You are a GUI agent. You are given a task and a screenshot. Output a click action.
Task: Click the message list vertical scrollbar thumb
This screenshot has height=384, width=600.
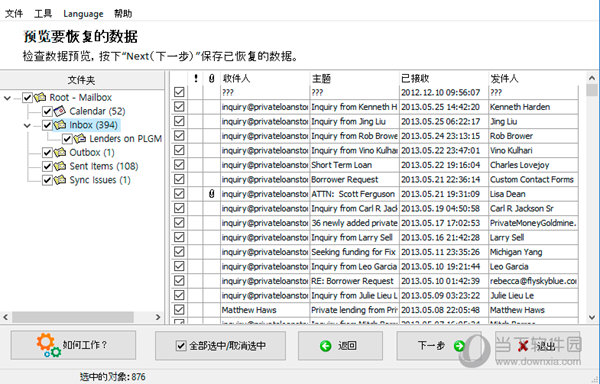pyautogui.click(x=592, y=90)
